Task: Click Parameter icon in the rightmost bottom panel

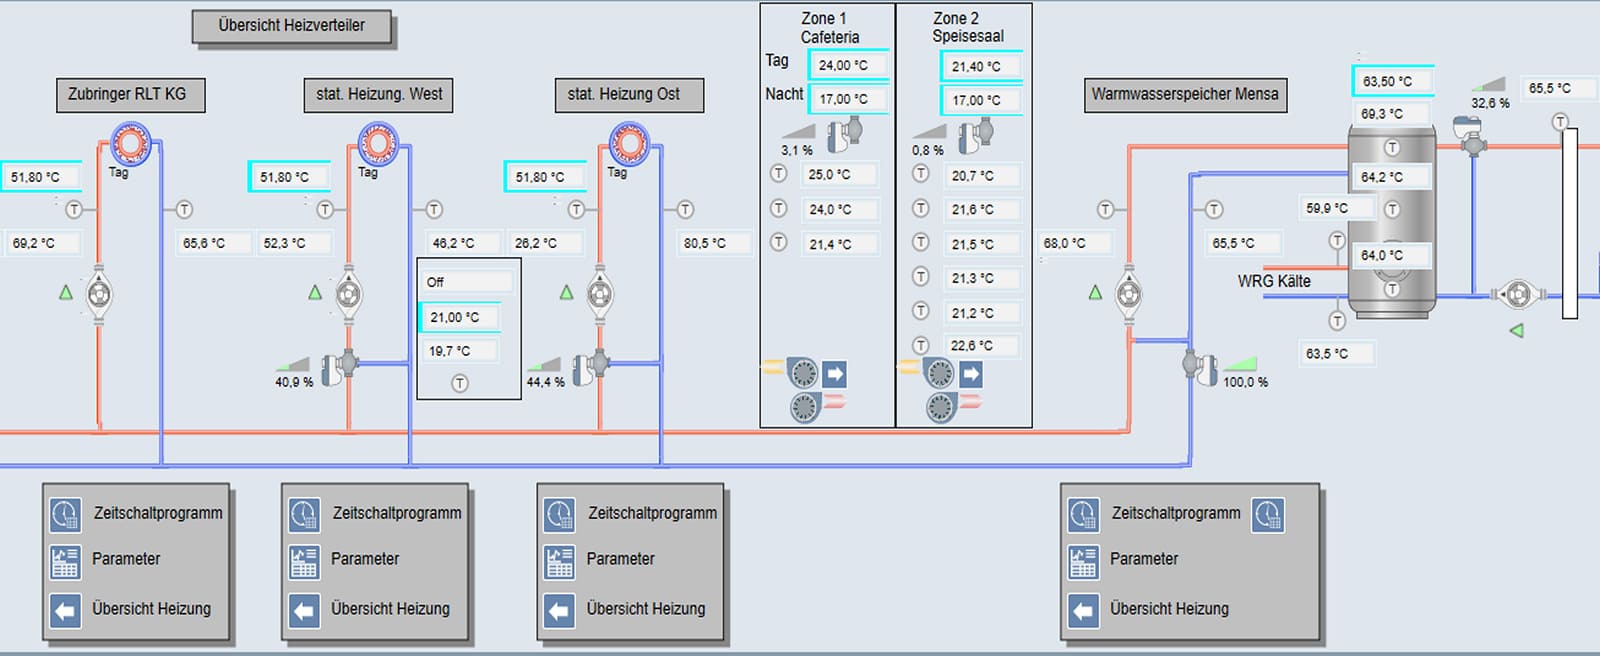Action: [x=1083, y=561]
